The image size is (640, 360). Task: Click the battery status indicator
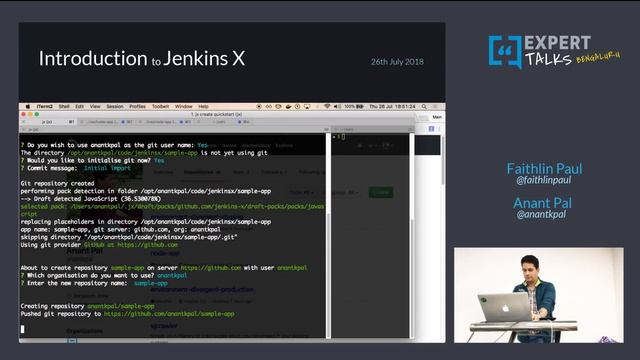tap(353, 107)
